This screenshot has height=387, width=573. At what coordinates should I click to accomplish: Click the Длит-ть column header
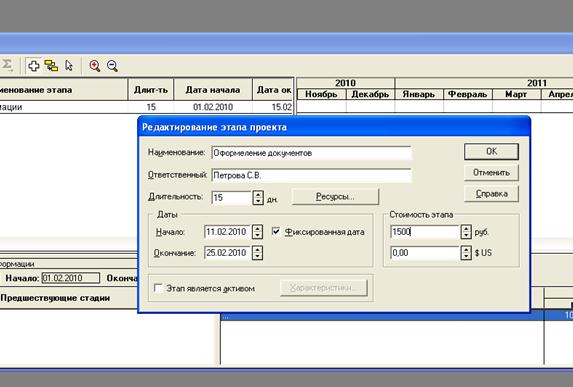click(x=151, y=90)
